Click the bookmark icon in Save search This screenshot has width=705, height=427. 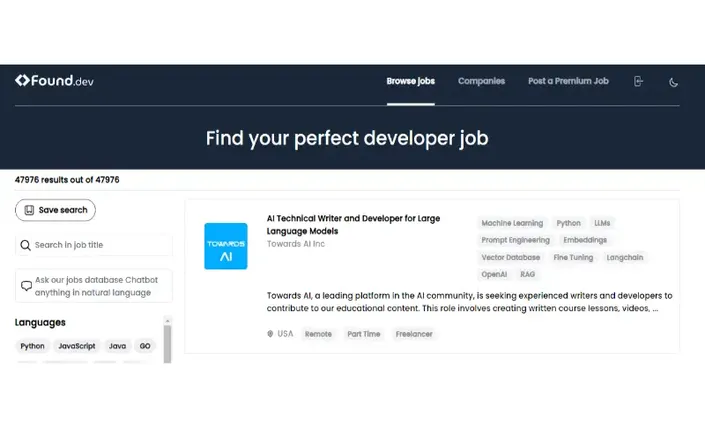[29, 210]
